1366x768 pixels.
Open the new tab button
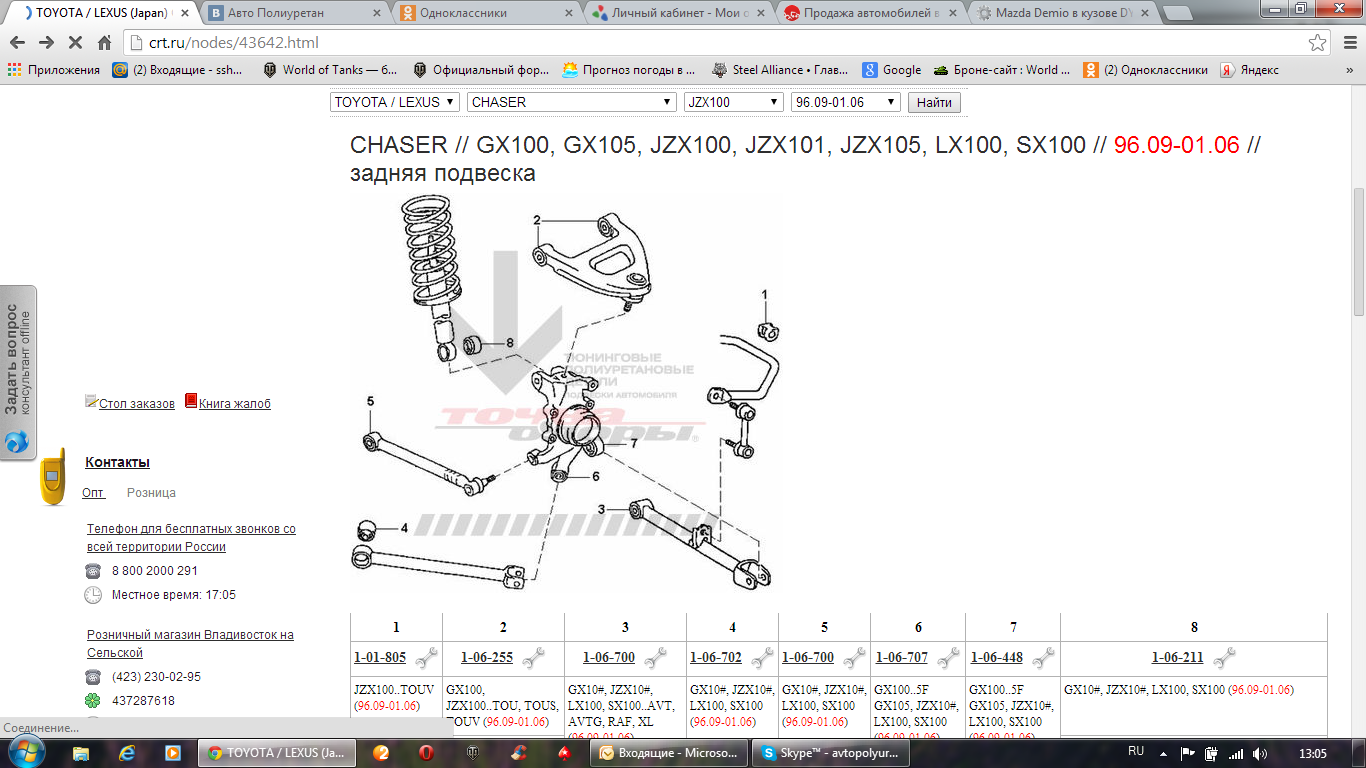click(x=1177, y=13)
